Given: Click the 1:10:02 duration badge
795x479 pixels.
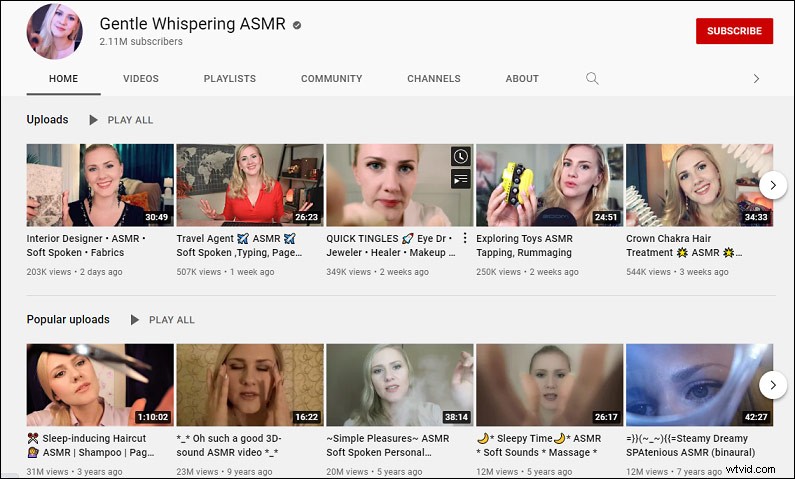Looking at the screenshot, I should point(153,417).
